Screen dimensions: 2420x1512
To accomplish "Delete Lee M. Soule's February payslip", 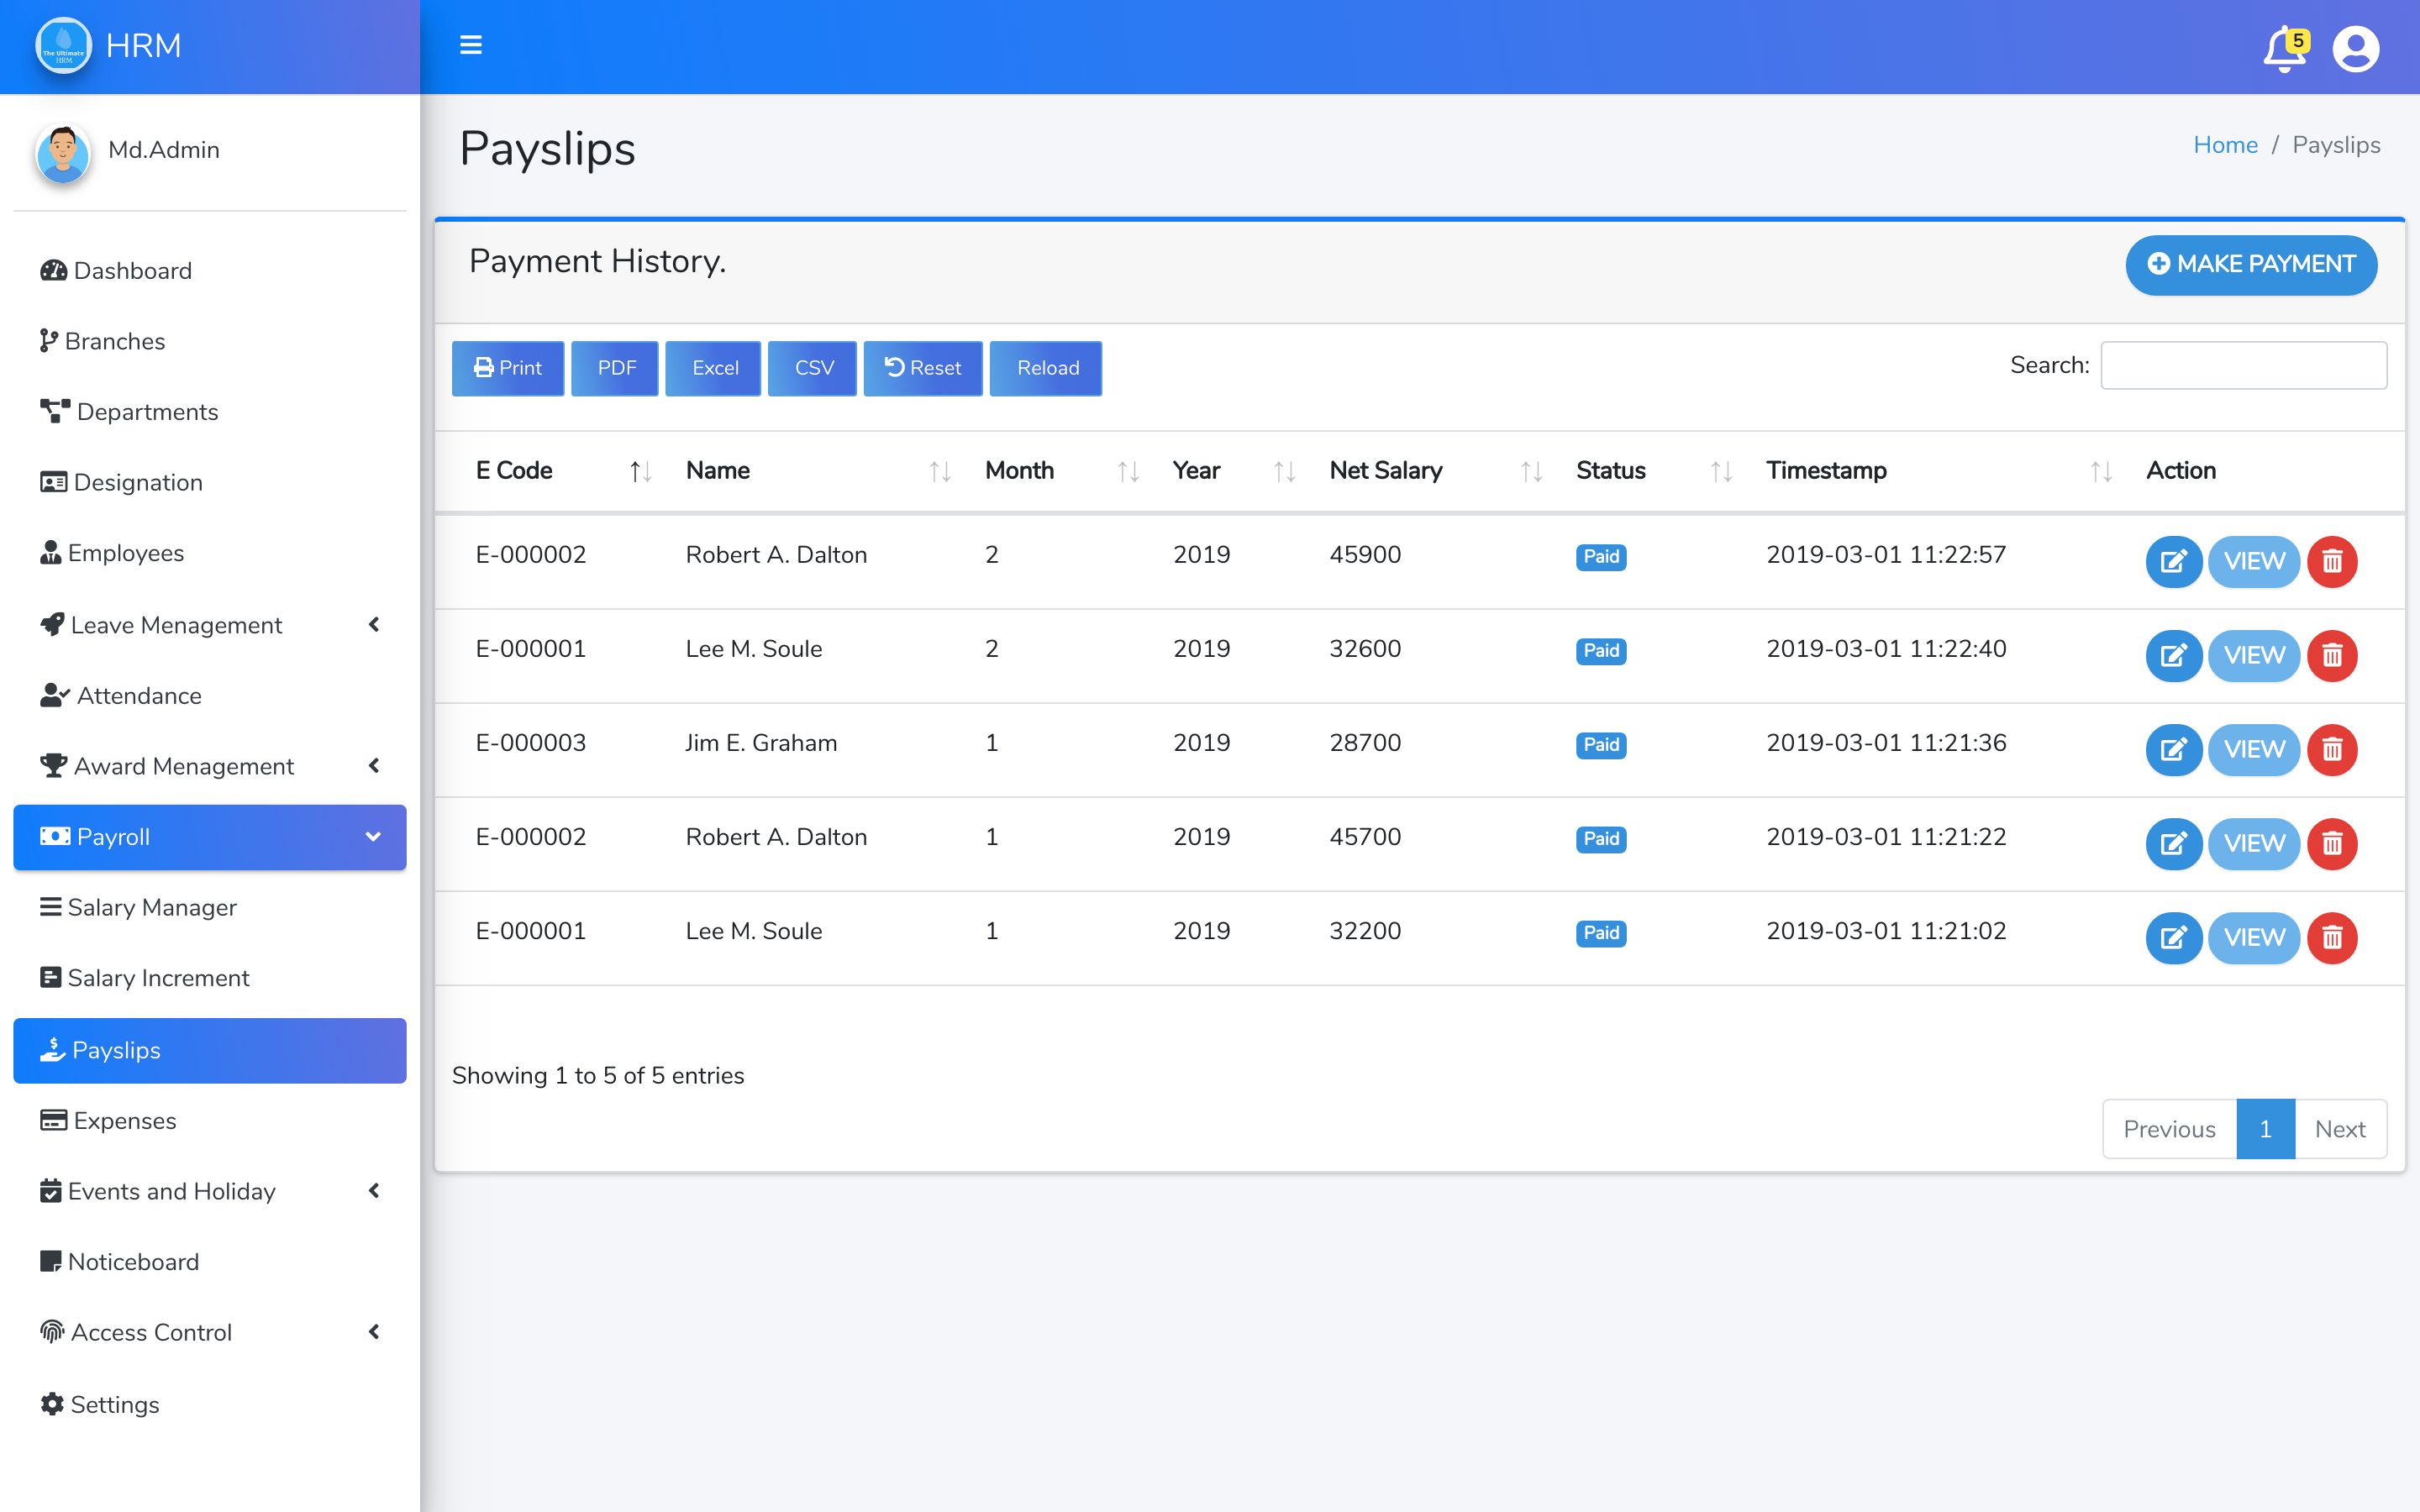I will pyautogui.click(x=2332, y=655).
